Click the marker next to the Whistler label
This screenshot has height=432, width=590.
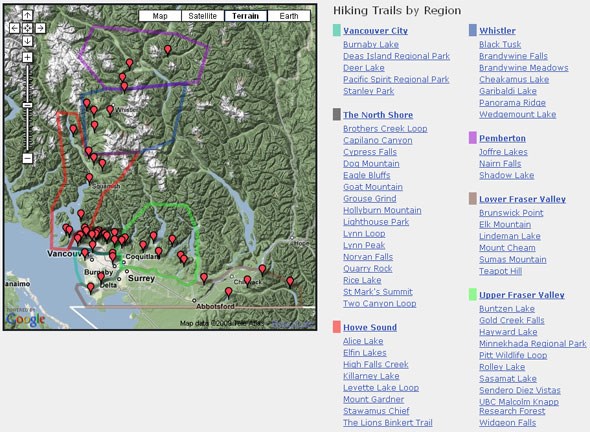tap(110, 110)
